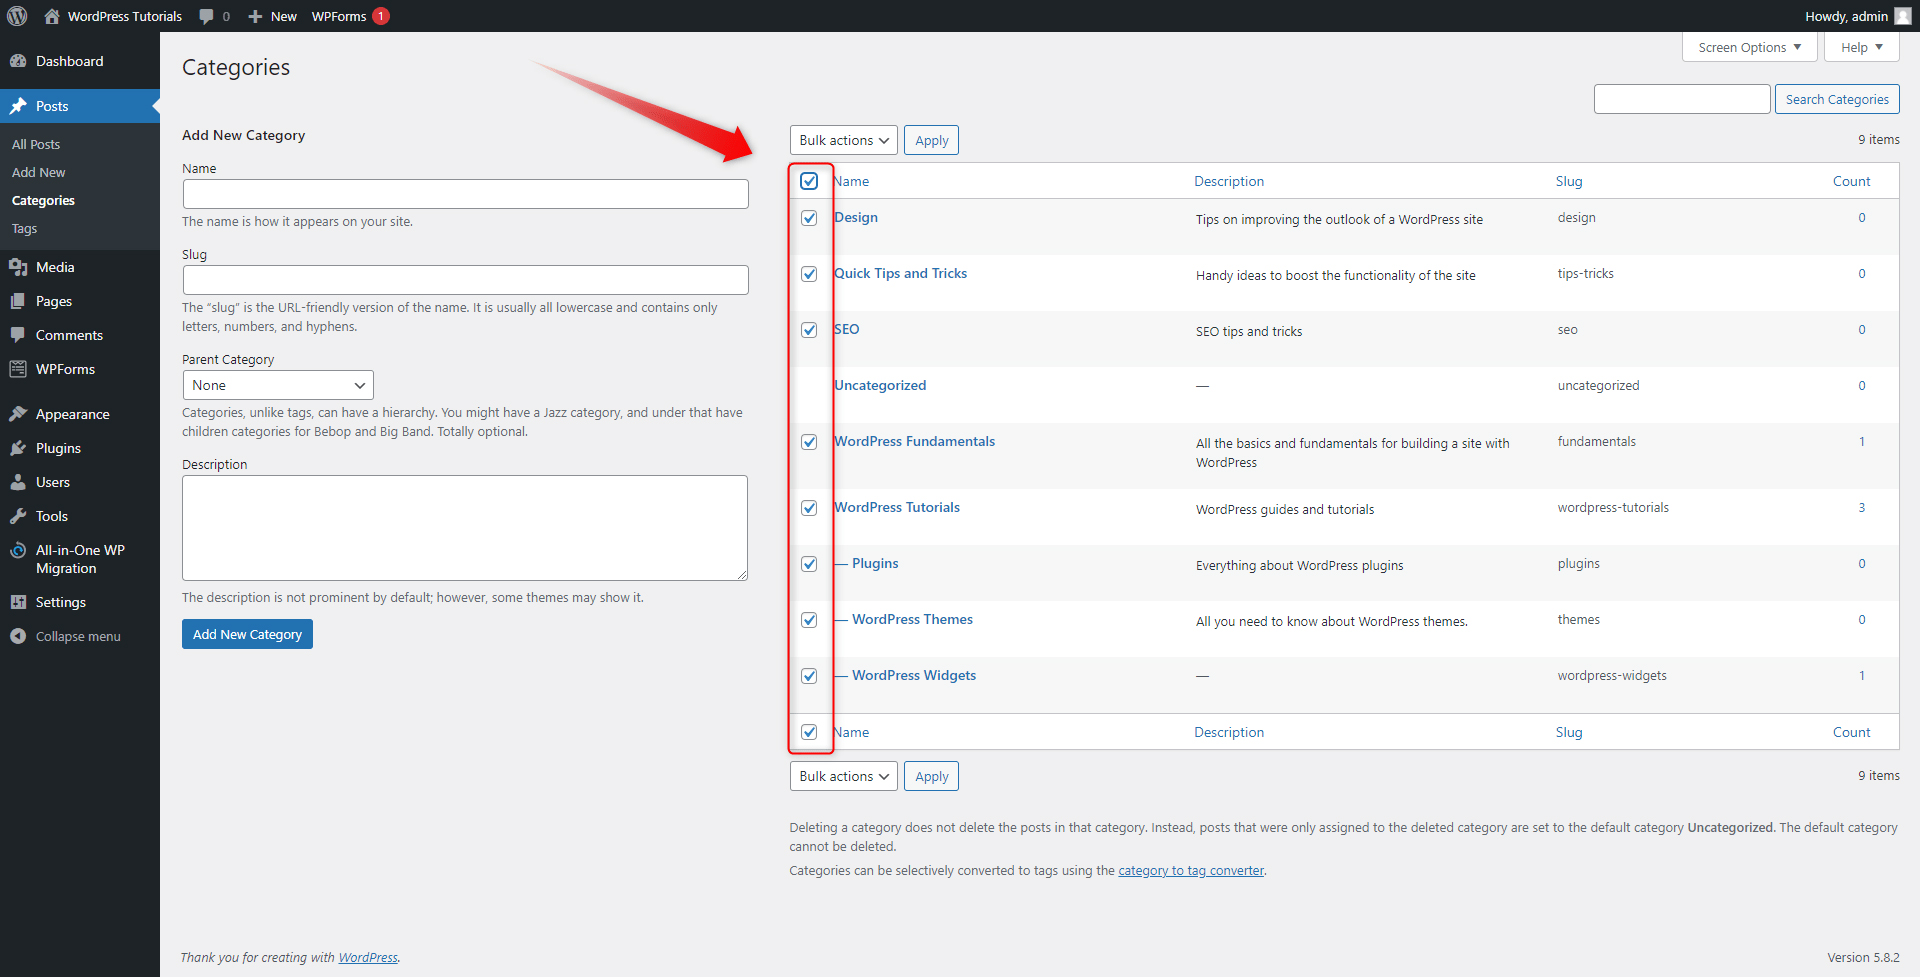
Task: Click the Add New Category button
Action: click(x=247, y=634)
